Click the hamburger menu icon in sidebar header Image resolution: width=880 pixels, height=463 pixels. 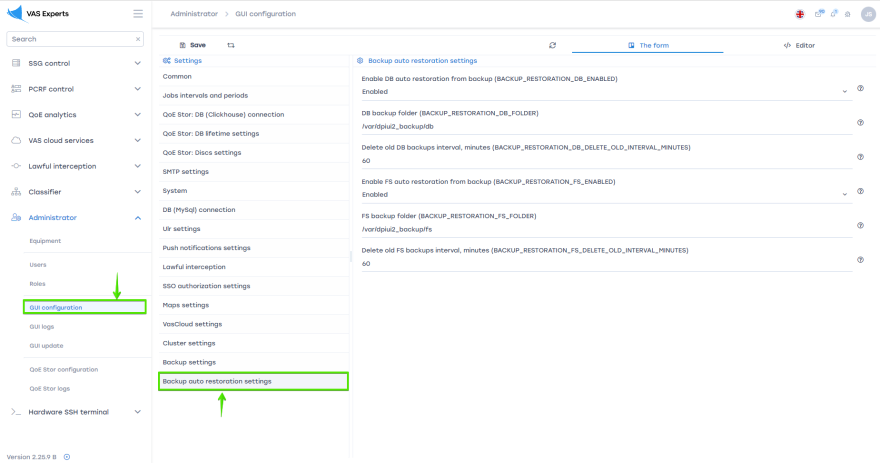(138, 14)
